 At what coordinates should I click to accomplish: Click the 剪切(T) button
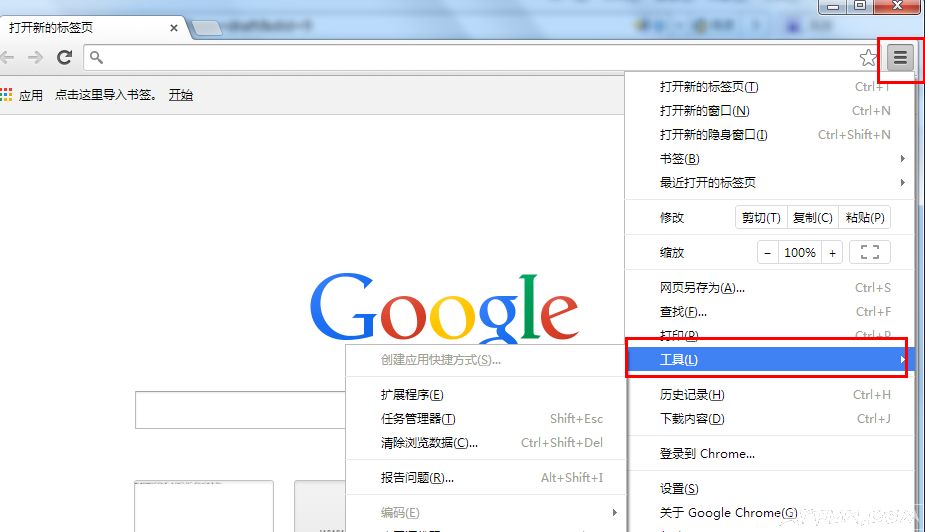click(761, 218)
